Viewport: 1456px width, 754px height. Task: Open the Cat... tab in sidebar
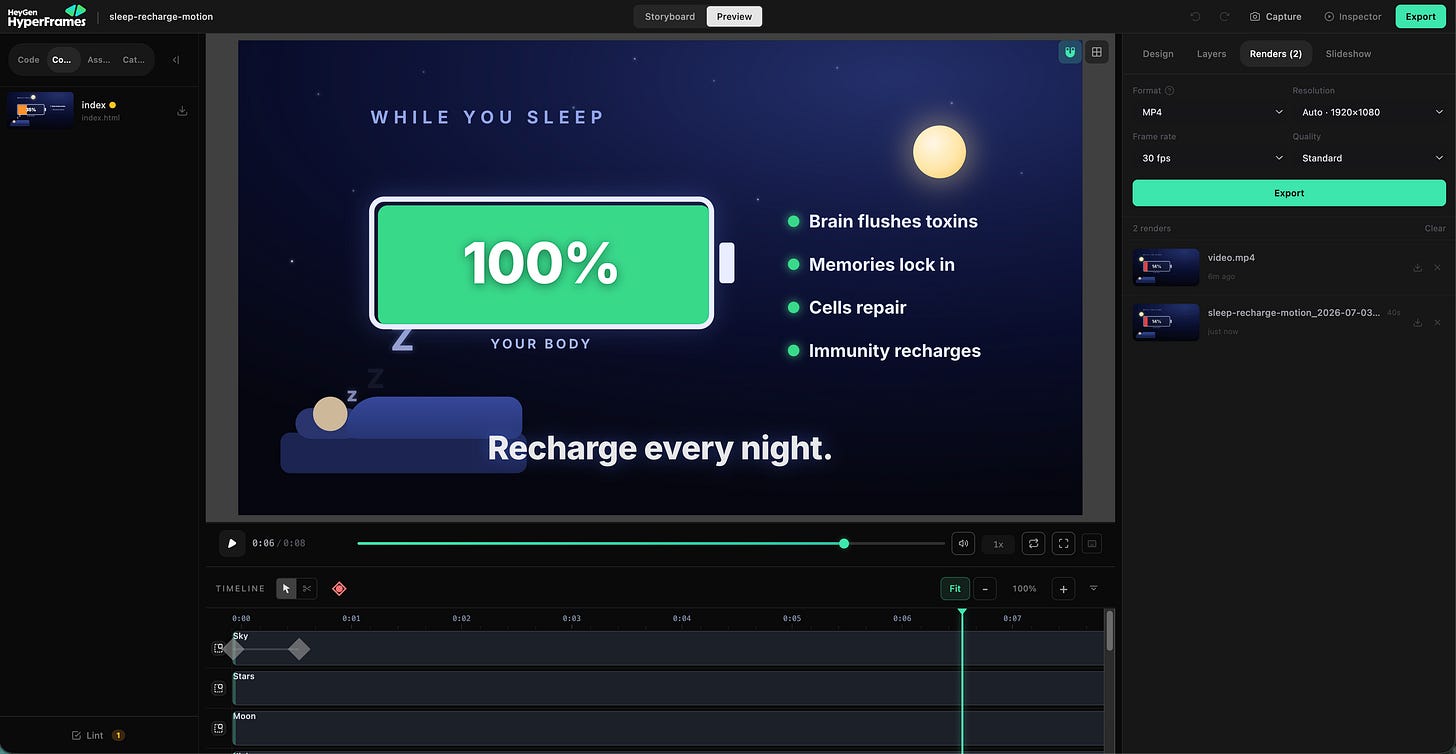click(x=133, y=60)
